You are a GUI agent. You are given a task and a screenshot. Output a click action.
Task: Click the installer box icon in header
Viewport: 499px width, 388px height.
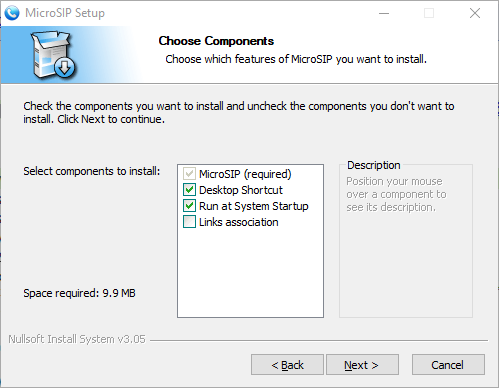(x=53, y=55)
